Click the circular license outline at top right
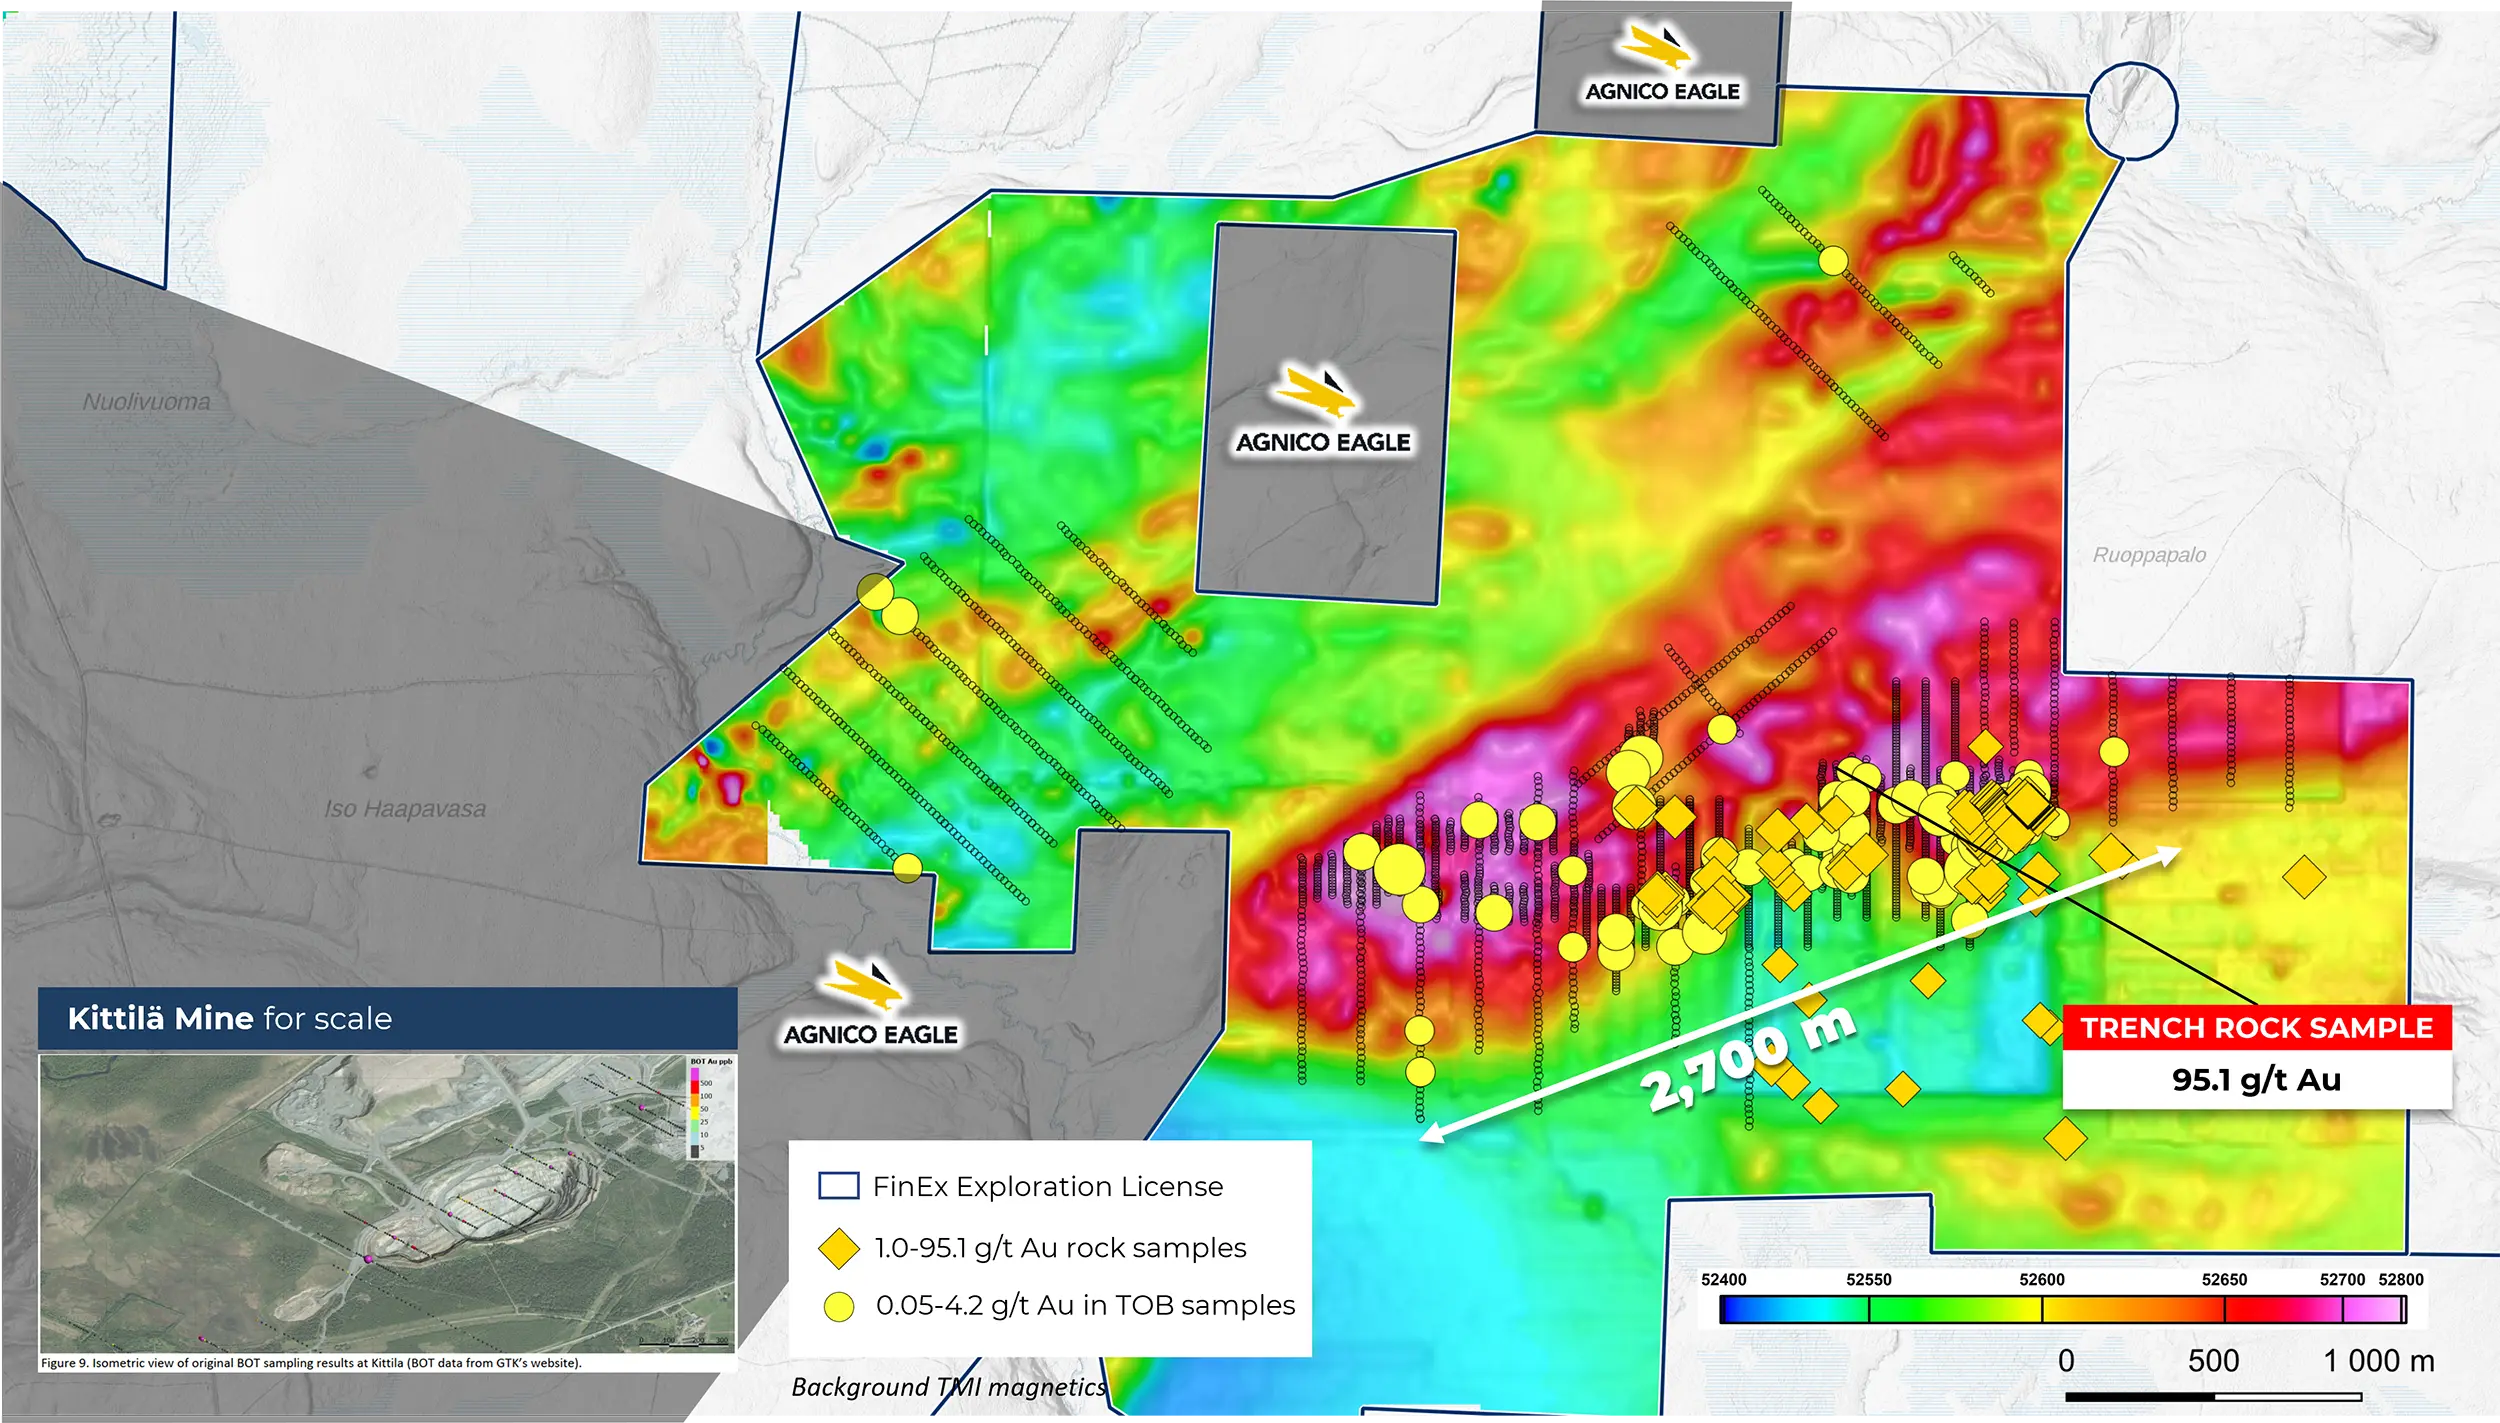Screen dimensions: 2500x1423 click(2132, 110)
